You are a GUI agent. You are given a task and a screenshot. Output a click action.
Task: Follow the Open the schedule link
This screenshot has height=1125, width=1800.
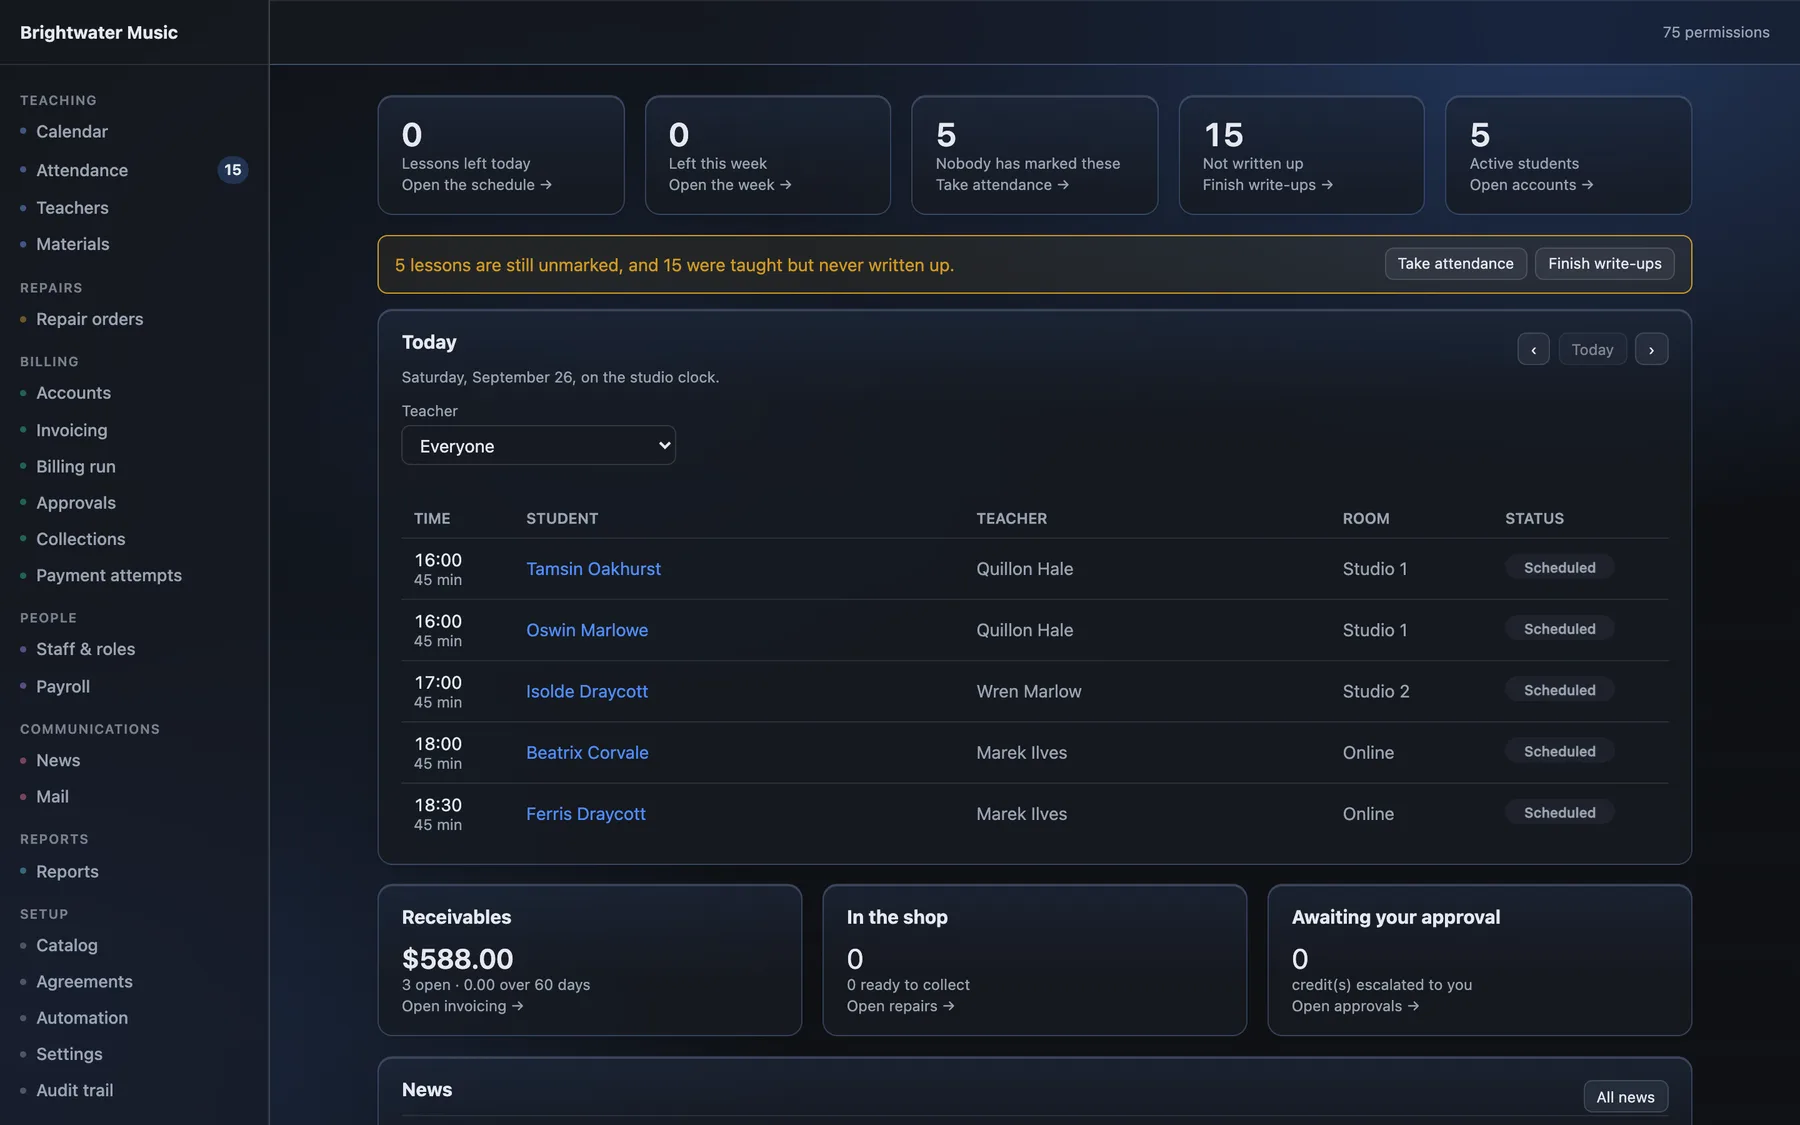tap(476, 185)
